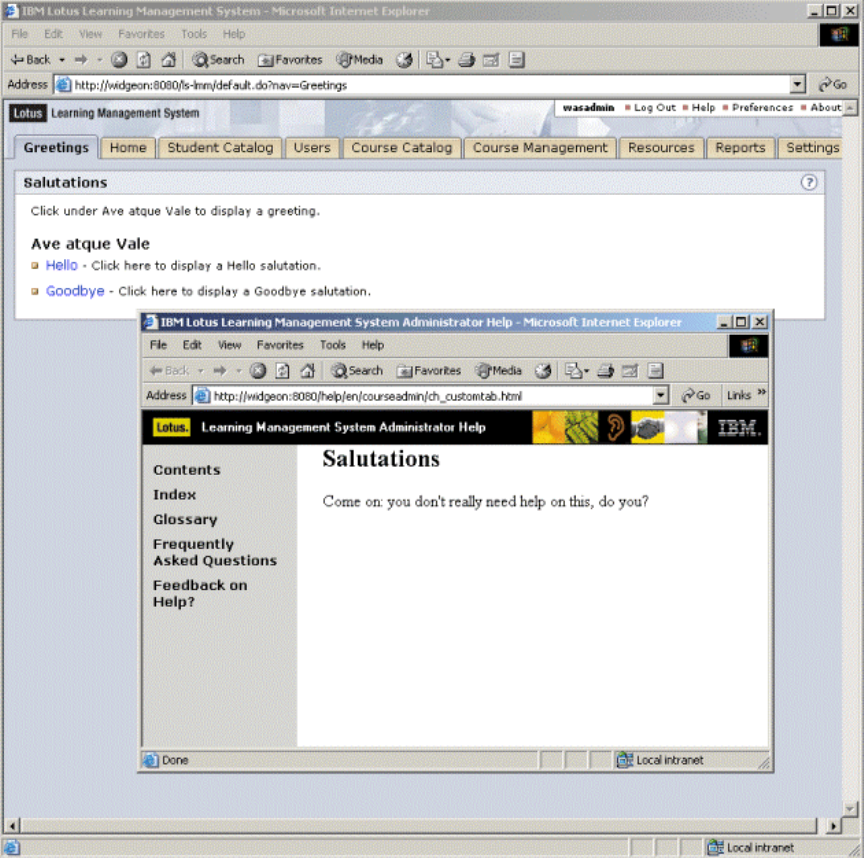This screenshot has width=864, height=858.
Task: Open Student Catalog tab
Action: [220, 148]
